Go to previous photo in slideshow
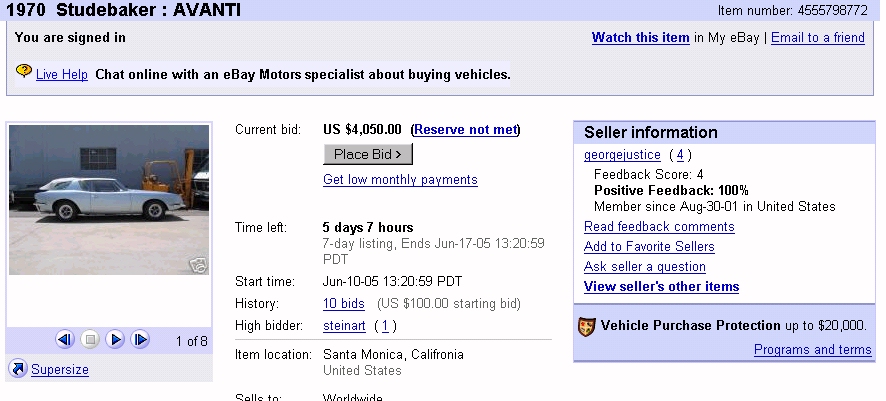Screen dimensions: 886x401 coord(65,340)
